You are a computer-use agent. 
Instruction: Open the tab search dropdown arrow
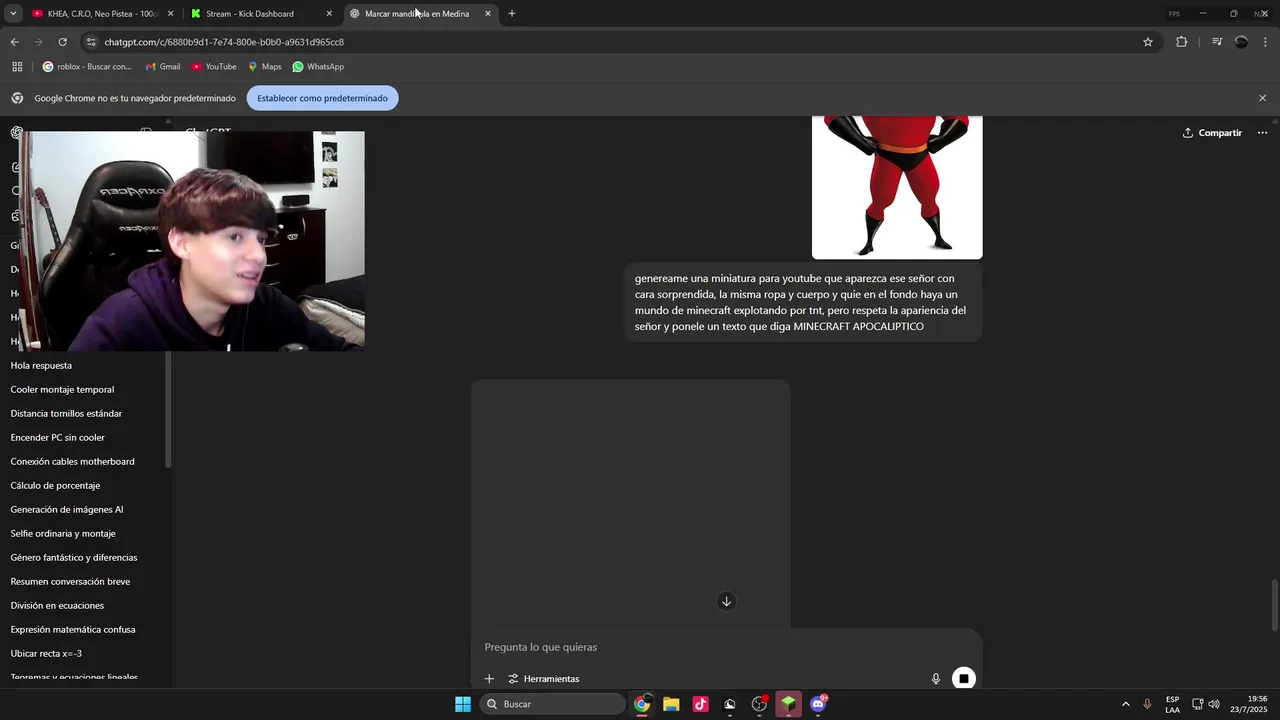tap(13, 14)
